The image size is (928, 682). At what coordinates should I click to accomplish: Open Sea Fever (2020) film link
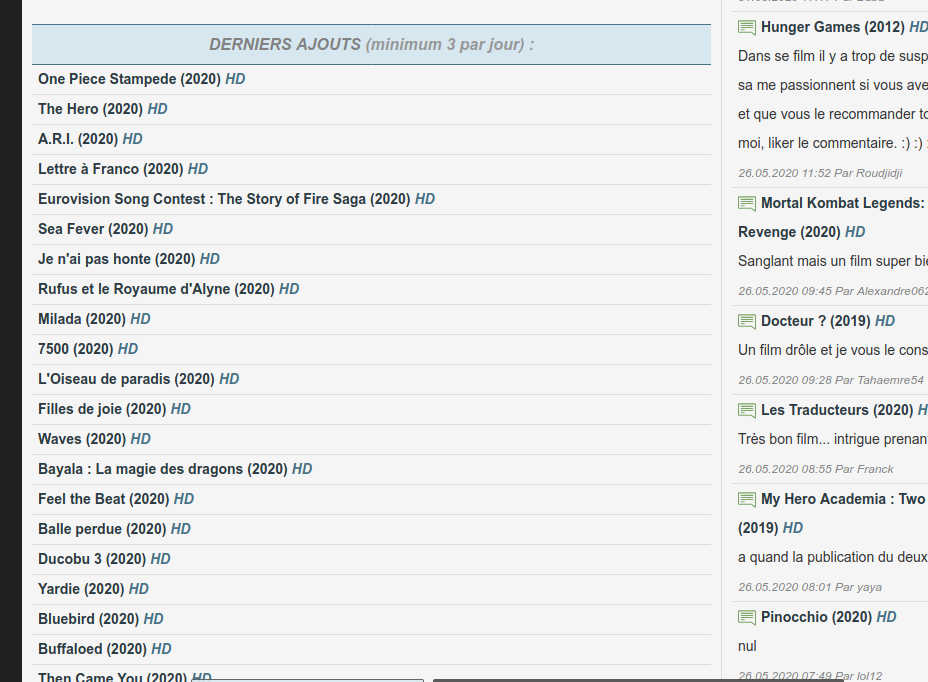click(105, 229)
